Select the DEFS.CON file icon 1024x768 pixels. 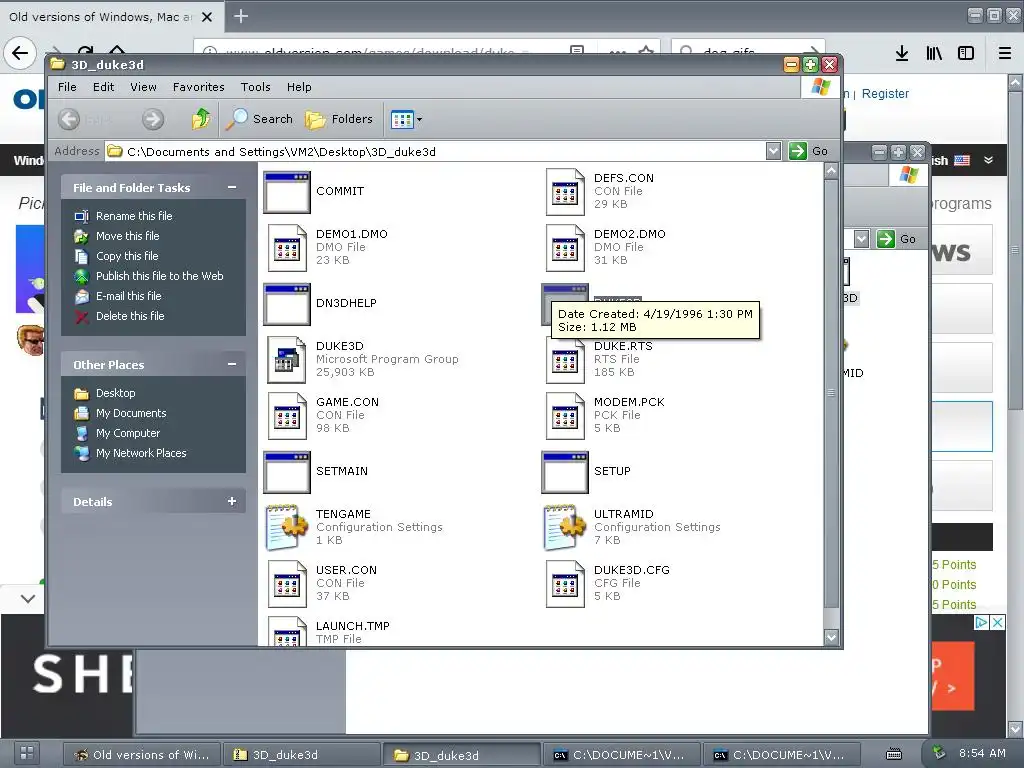[565, 192]
